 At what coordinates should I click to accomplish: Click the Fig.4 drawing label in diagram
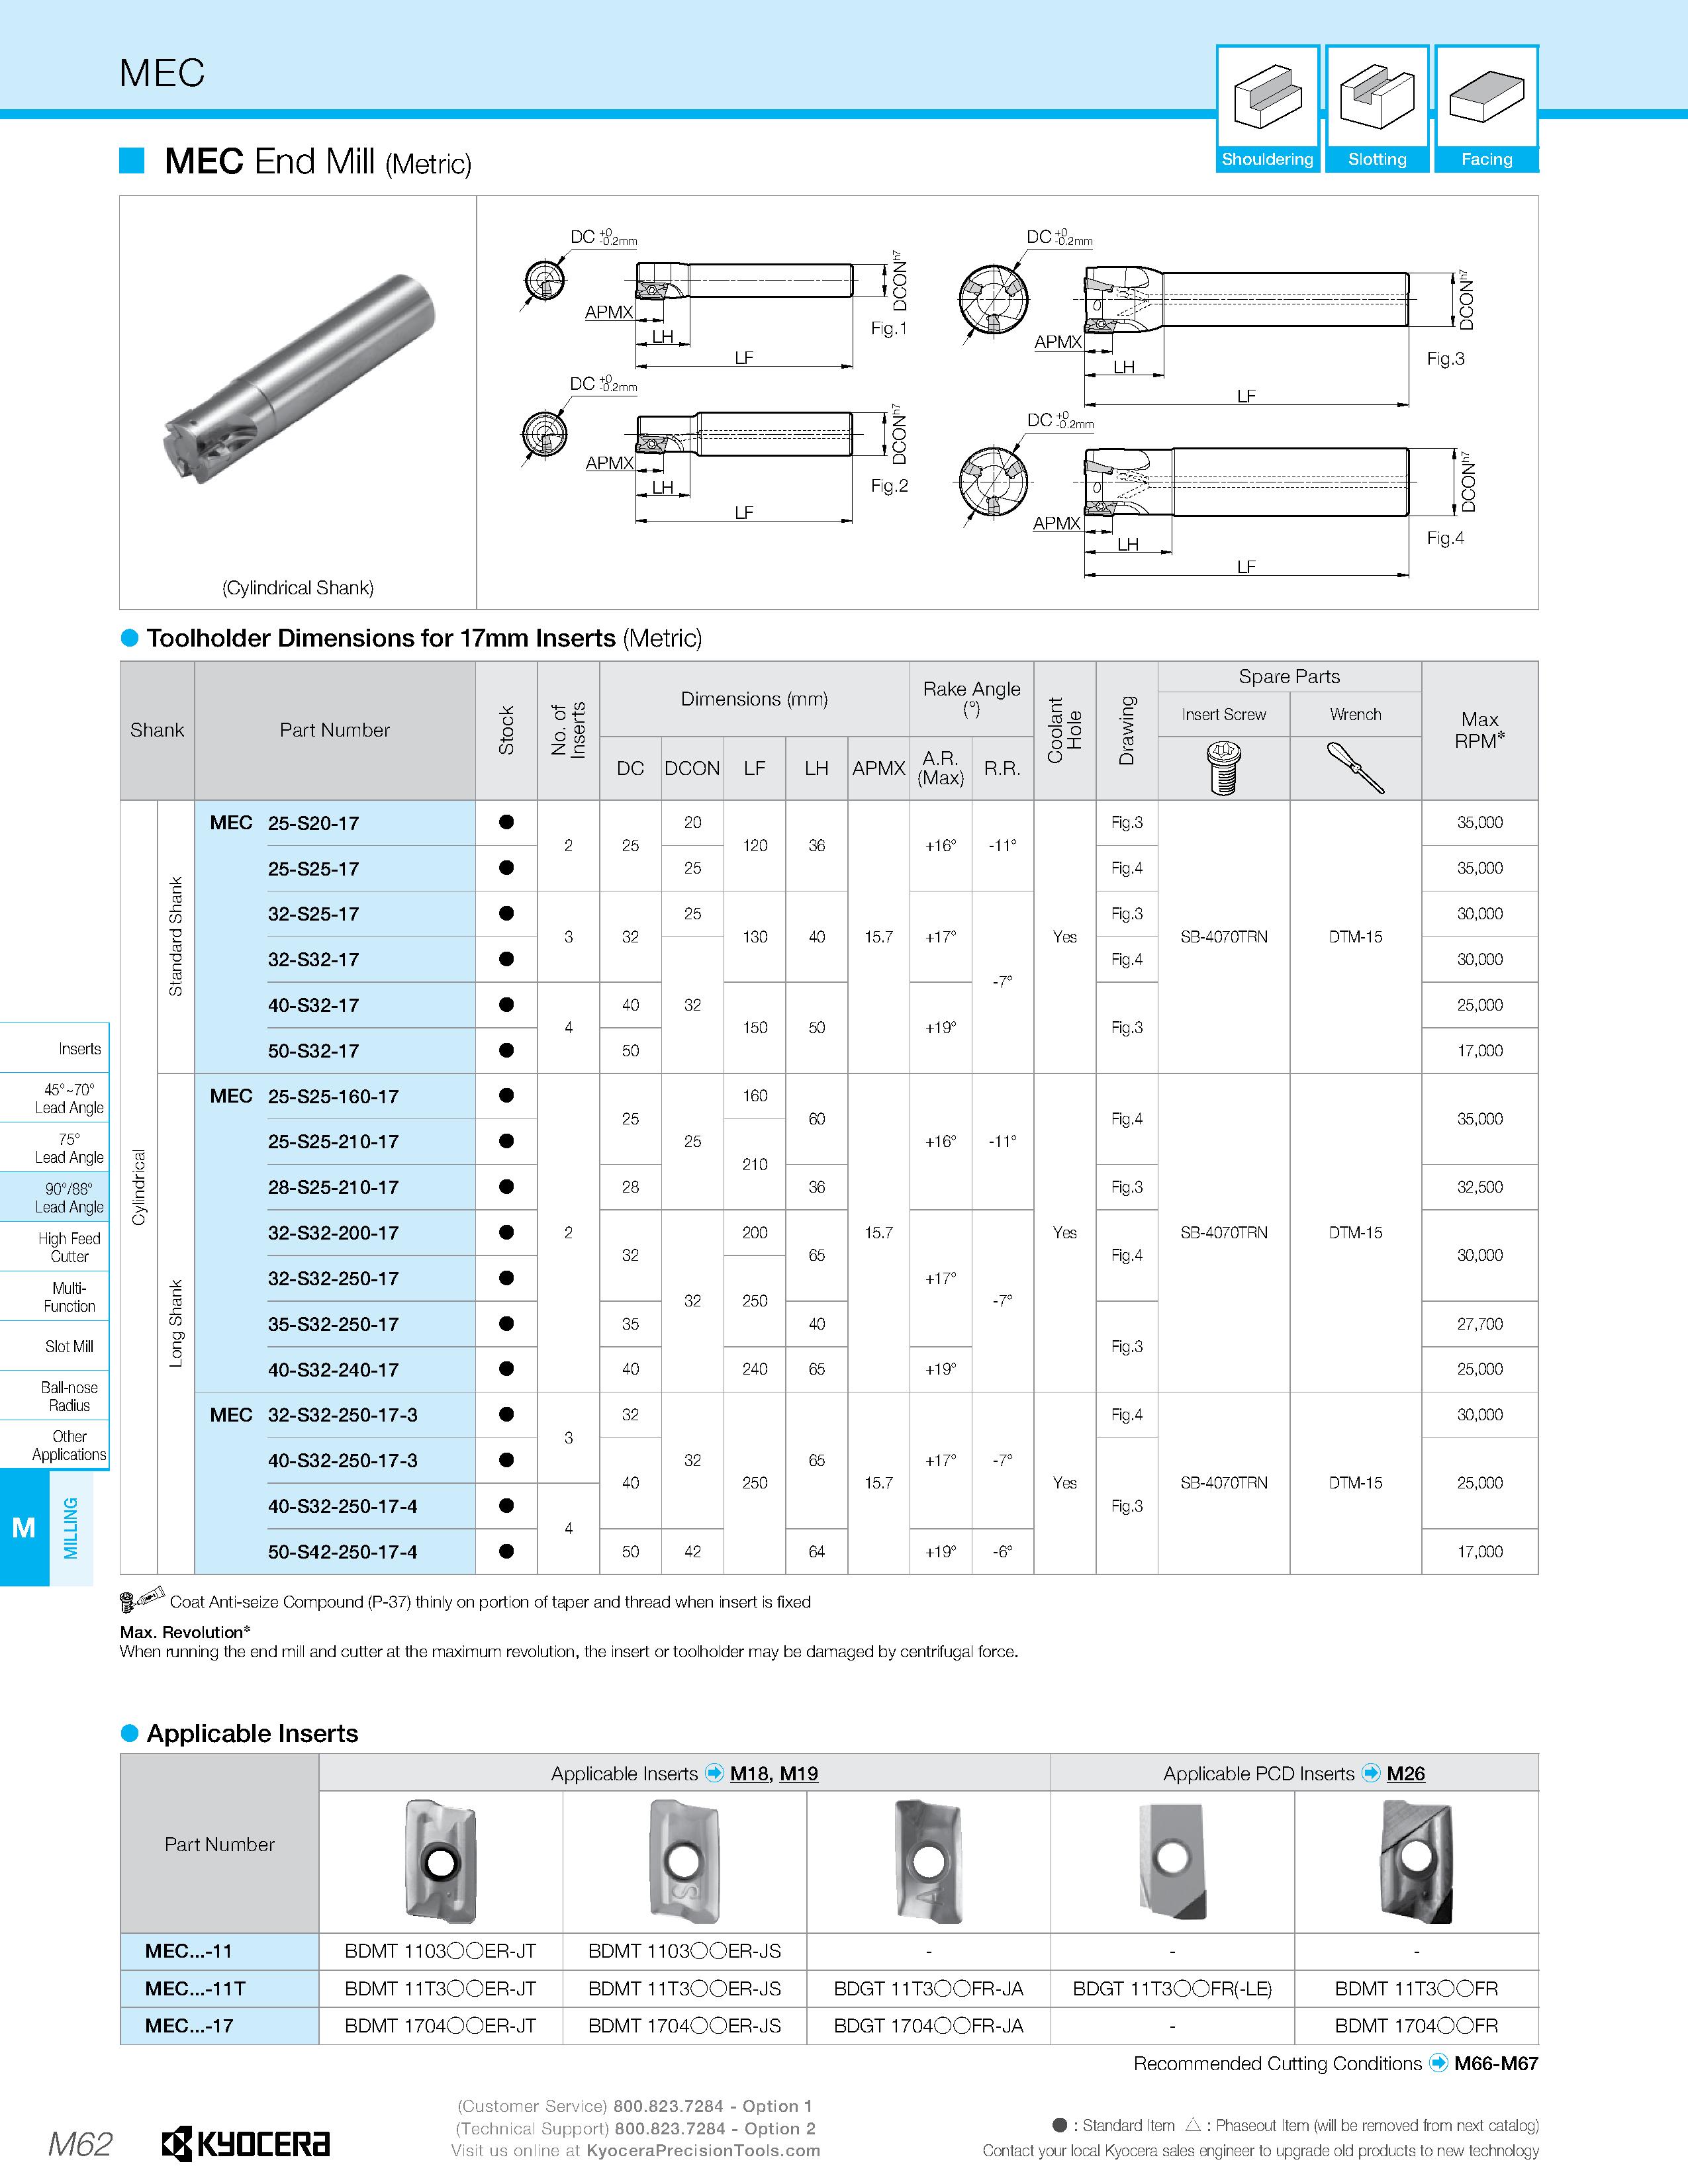click(1445, 538)
